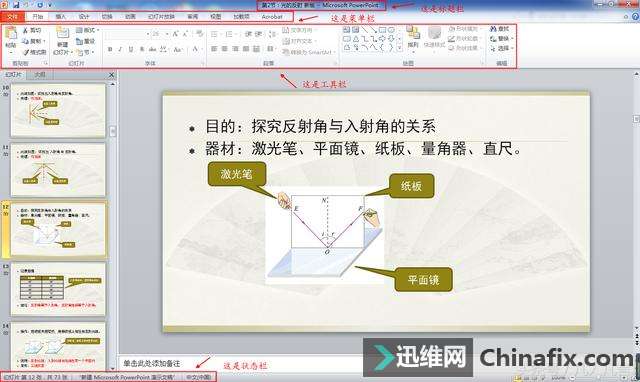The width and height of the screenshot is (640, 382).
Task: Select the Cut scissors icon
Action: [25, 31]
